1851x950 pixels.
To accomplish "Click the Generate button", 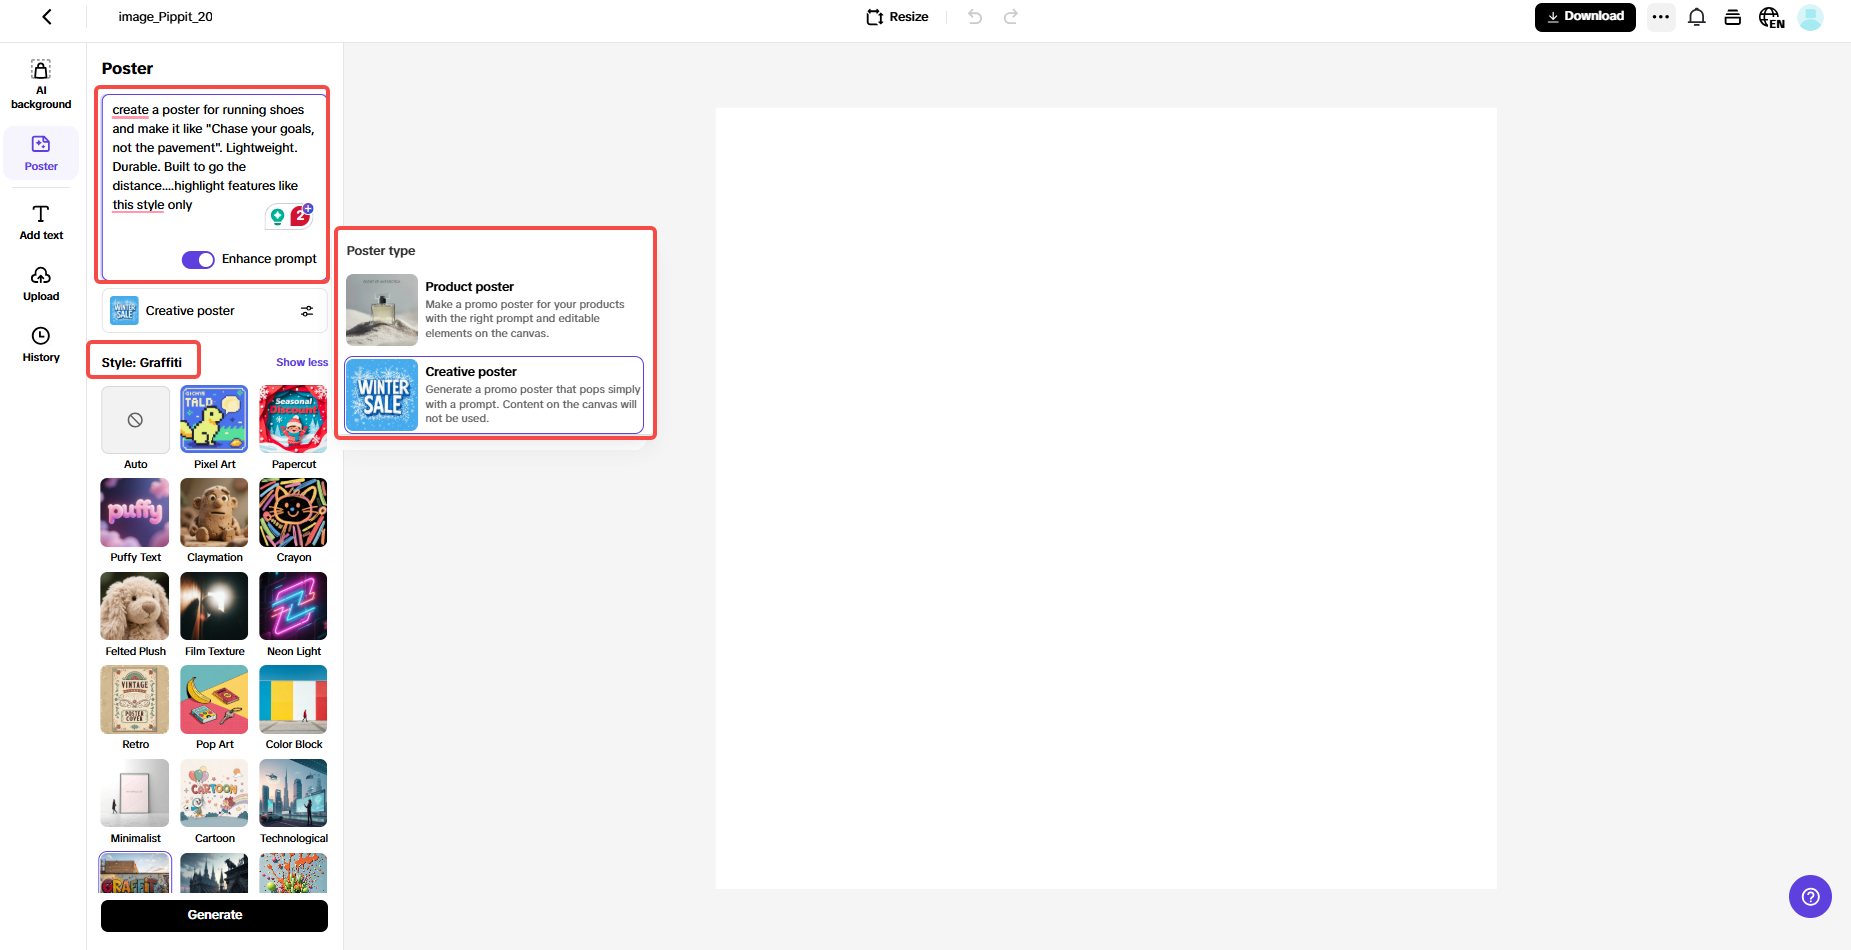I will tap(214, 915).
